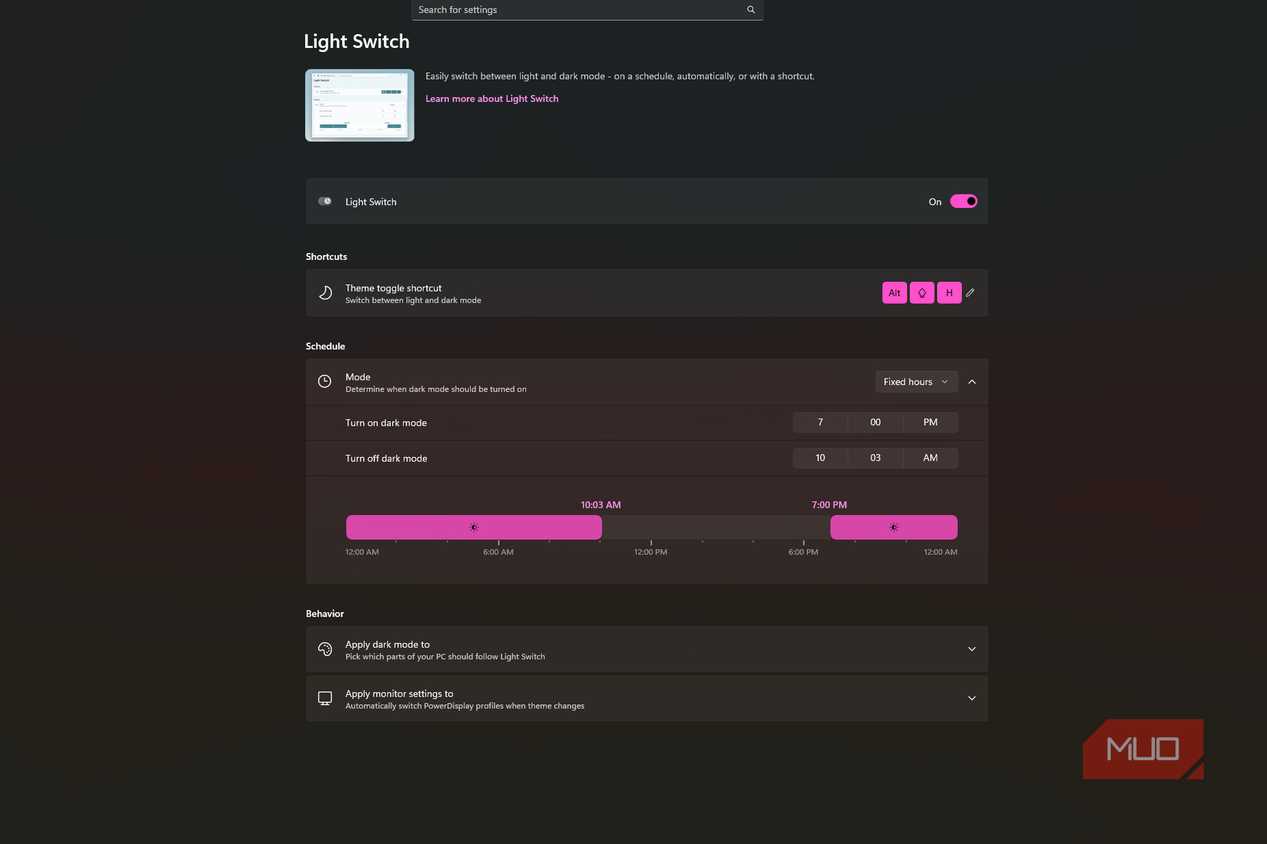Click the Shortcuts section heading
This screenshot has height=844, width=1267.
click(326, 257)
